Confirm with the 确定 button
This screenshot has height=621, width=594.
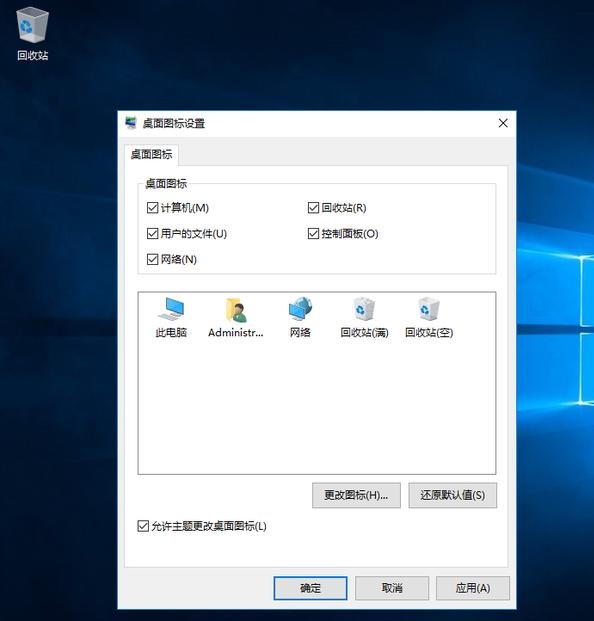310,588
